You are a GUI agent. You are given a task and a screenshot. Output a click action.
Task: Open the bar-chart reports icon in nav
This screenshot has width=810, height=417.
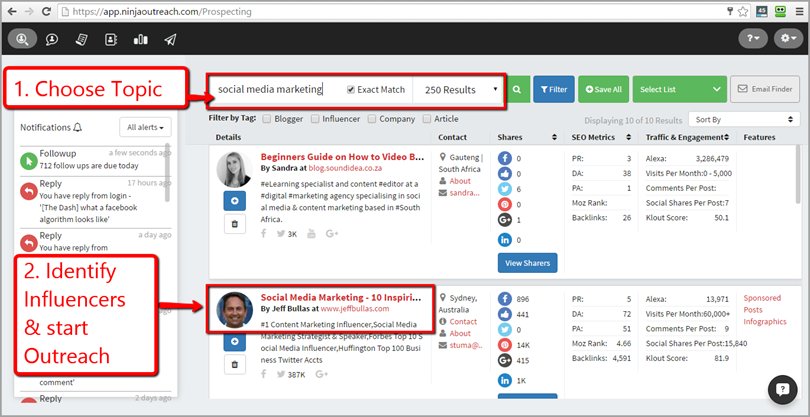click(141, 39)
